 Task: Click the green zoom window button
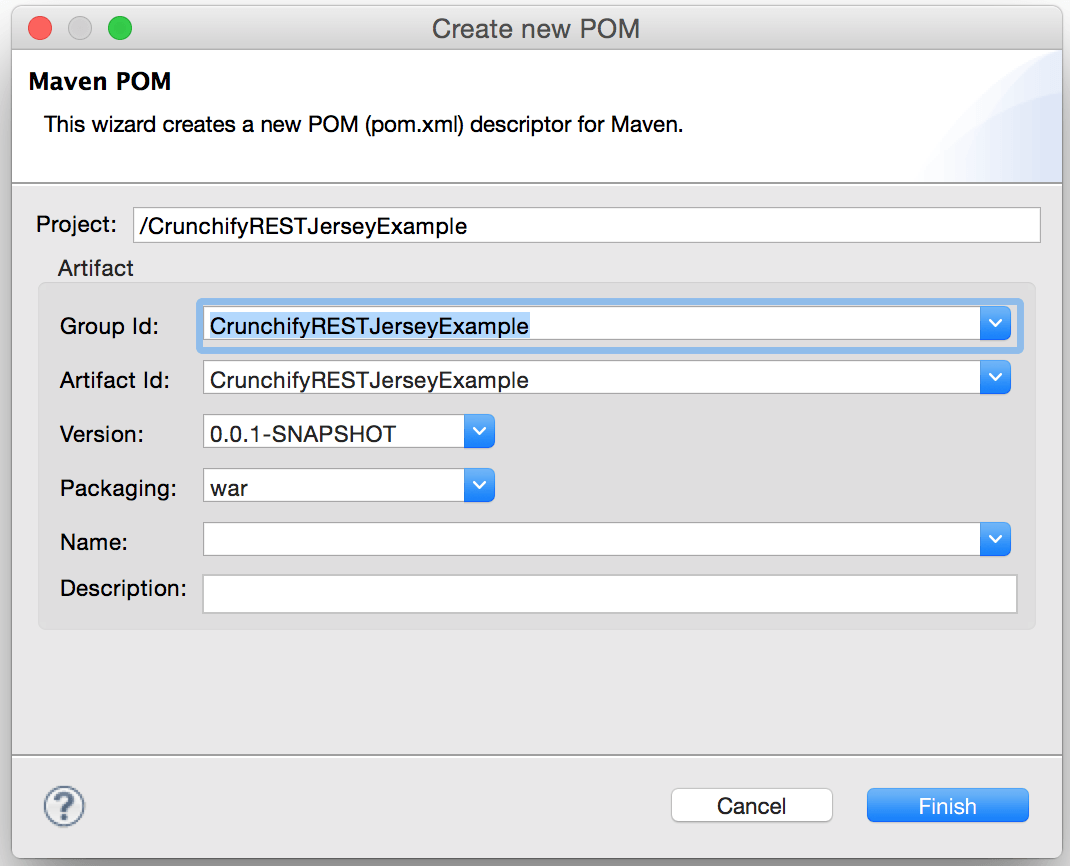pyautogui.click(x=120, y=28)
